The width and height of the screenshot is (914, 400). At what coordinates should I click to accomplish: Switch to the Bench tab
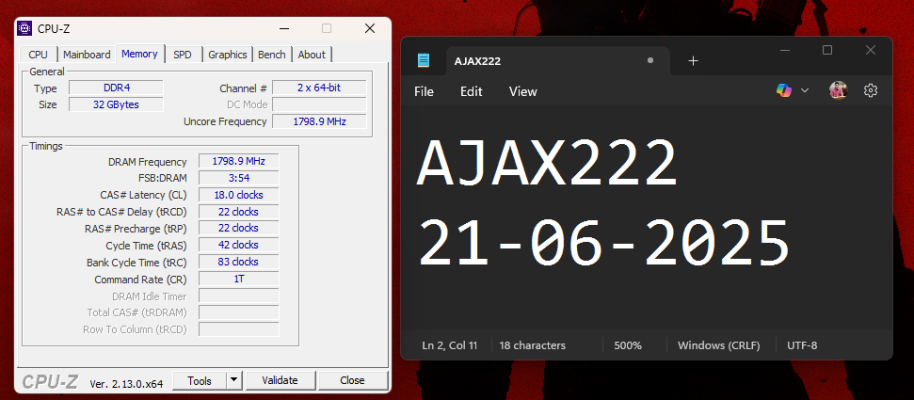tap(272, 54)
